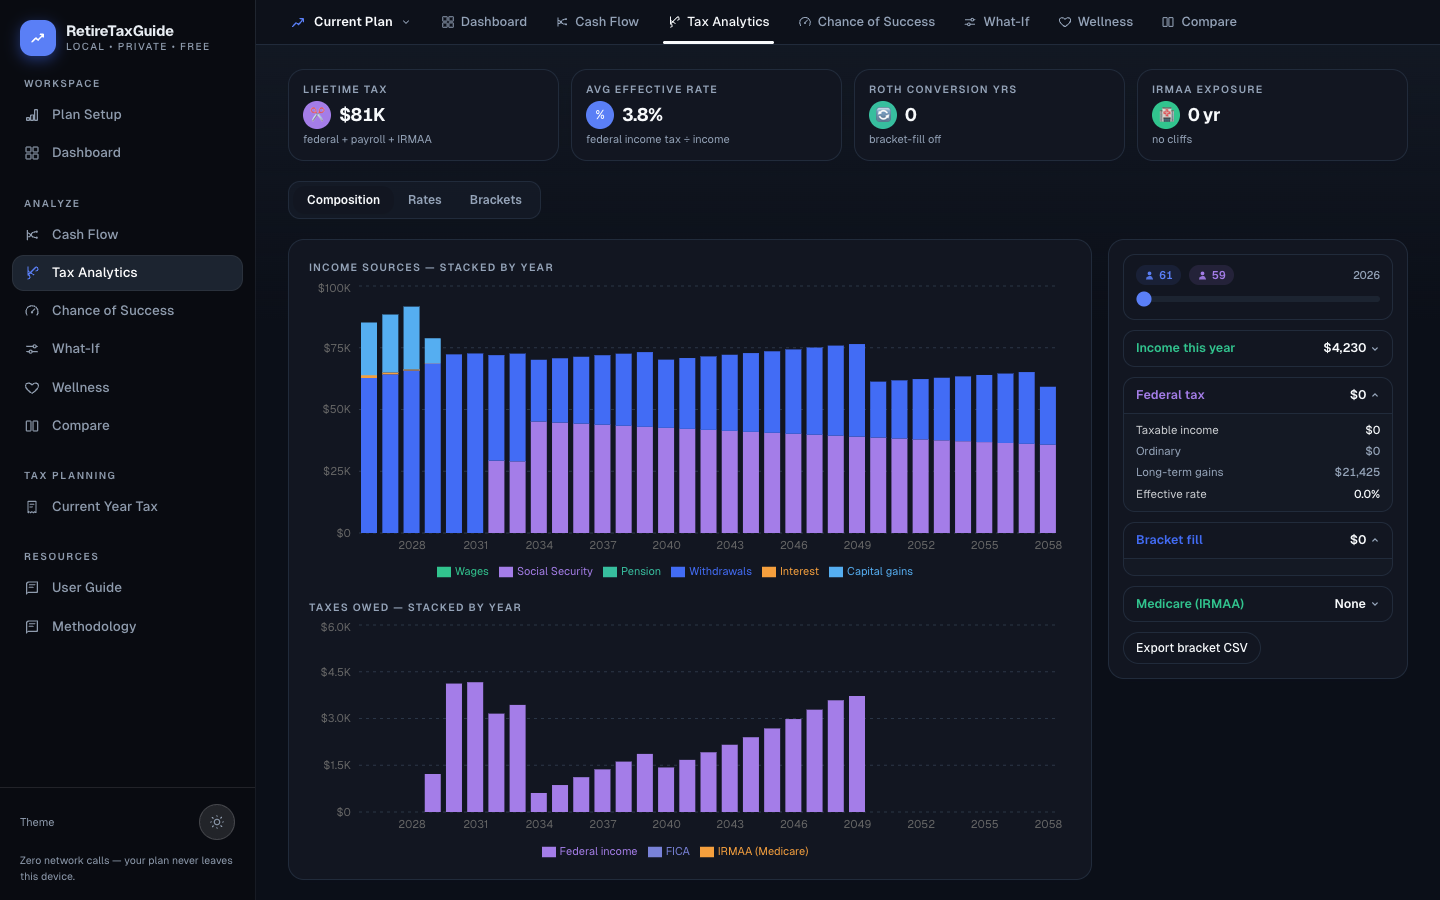Viewport: 1440px width, 900px height.
Task: Open the Current Plan dropdown
Action: click(351, 22)
